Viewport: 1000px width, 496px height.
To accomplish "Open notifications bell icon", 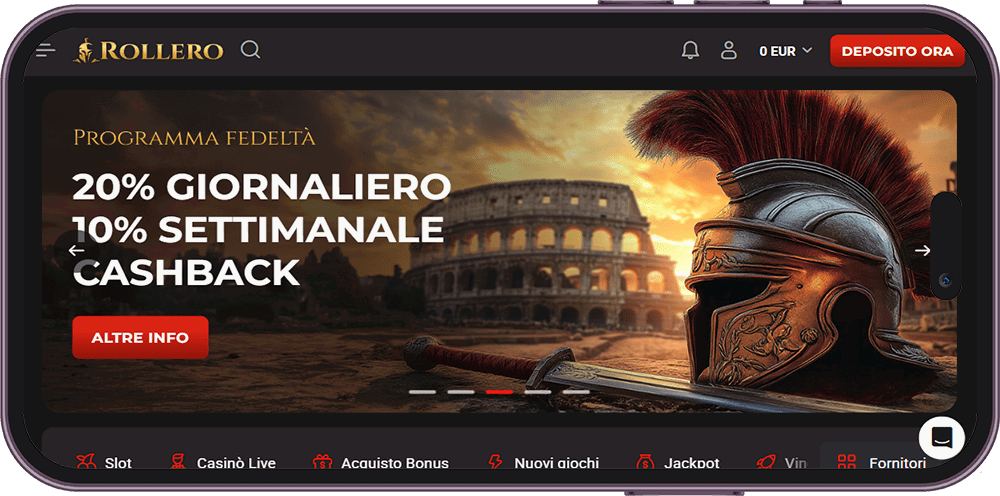I will click(690, 50).
